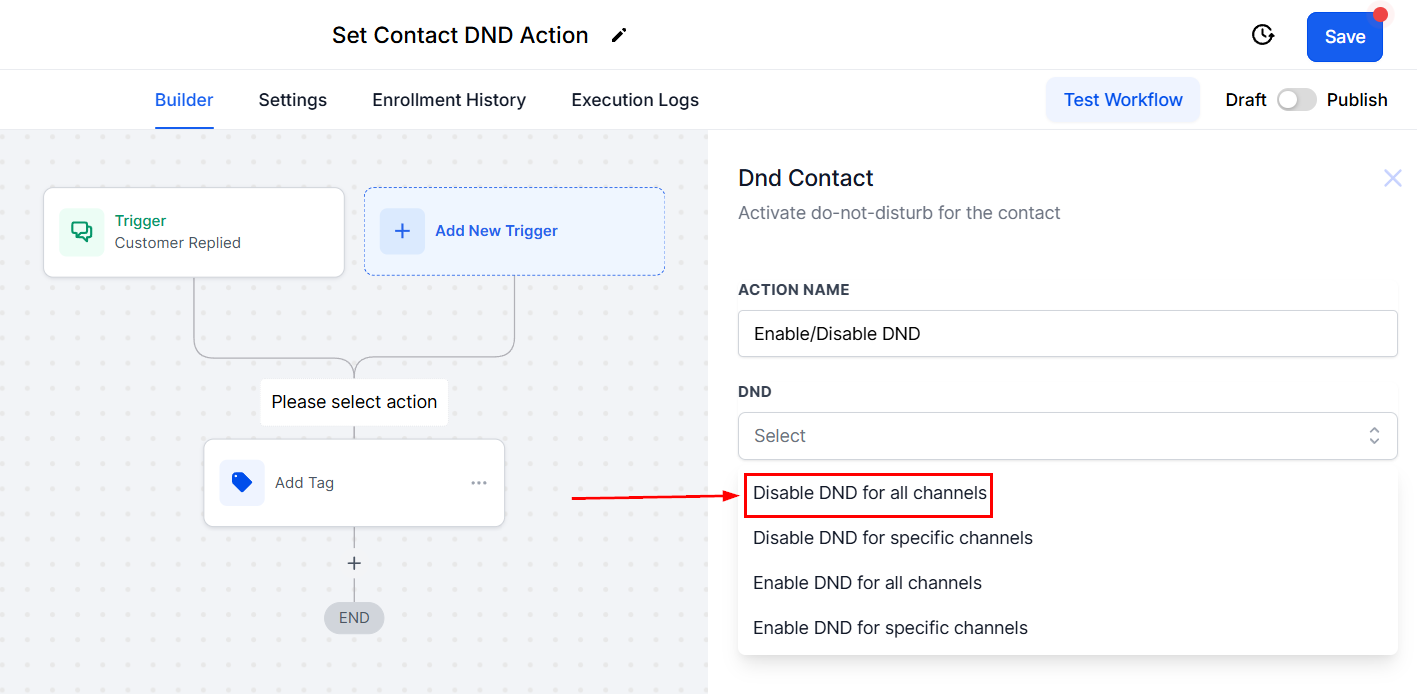Toggle the Draft/Publish switch

[1296, 100]
